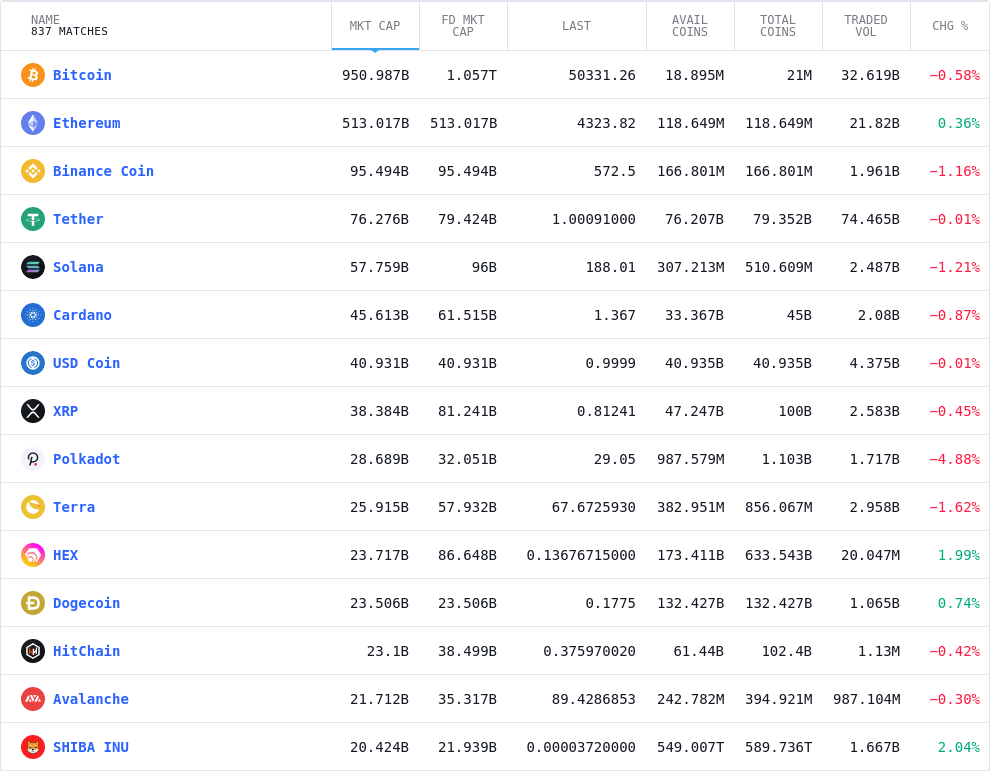Select the Binance Coin logo icon
Image resolution: width=990 pixels, height=771 pixels.
[33, 171]
